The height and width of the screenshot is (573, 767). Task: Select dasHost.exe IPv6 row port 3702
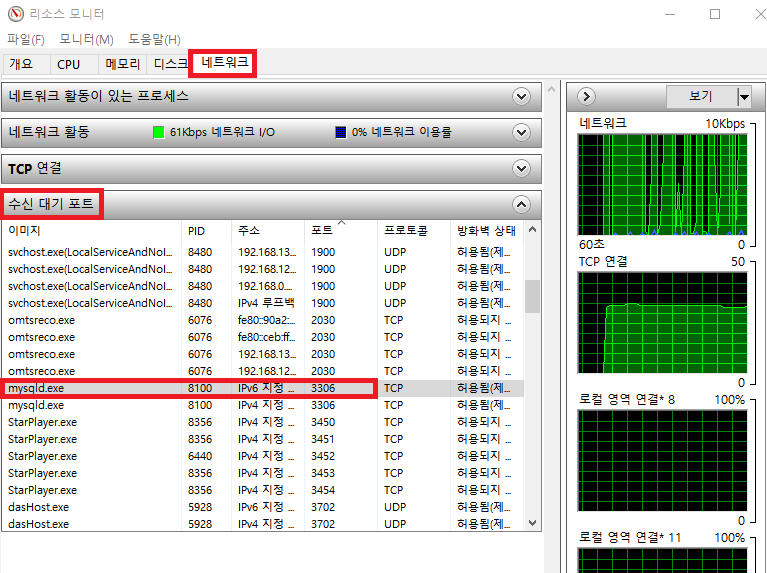coord(263,507)
